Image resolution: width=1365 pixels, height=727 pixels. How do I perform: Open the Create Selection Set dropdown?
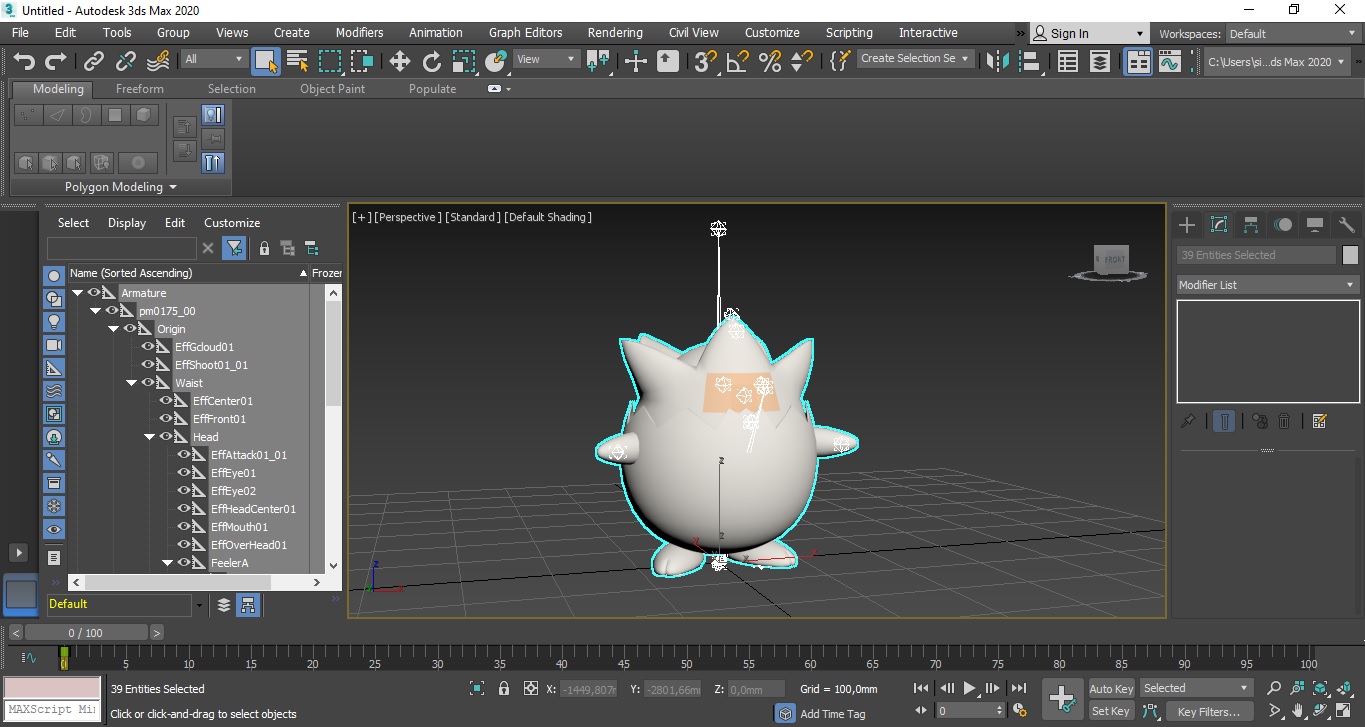coord(915,59)
